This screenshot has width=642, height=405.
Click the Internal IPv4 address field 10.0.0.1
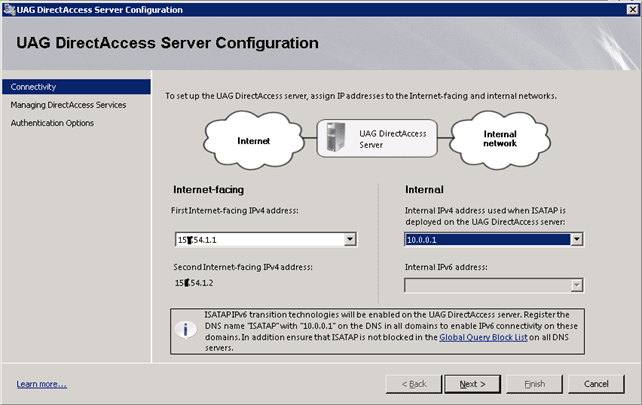coord(485,239)
